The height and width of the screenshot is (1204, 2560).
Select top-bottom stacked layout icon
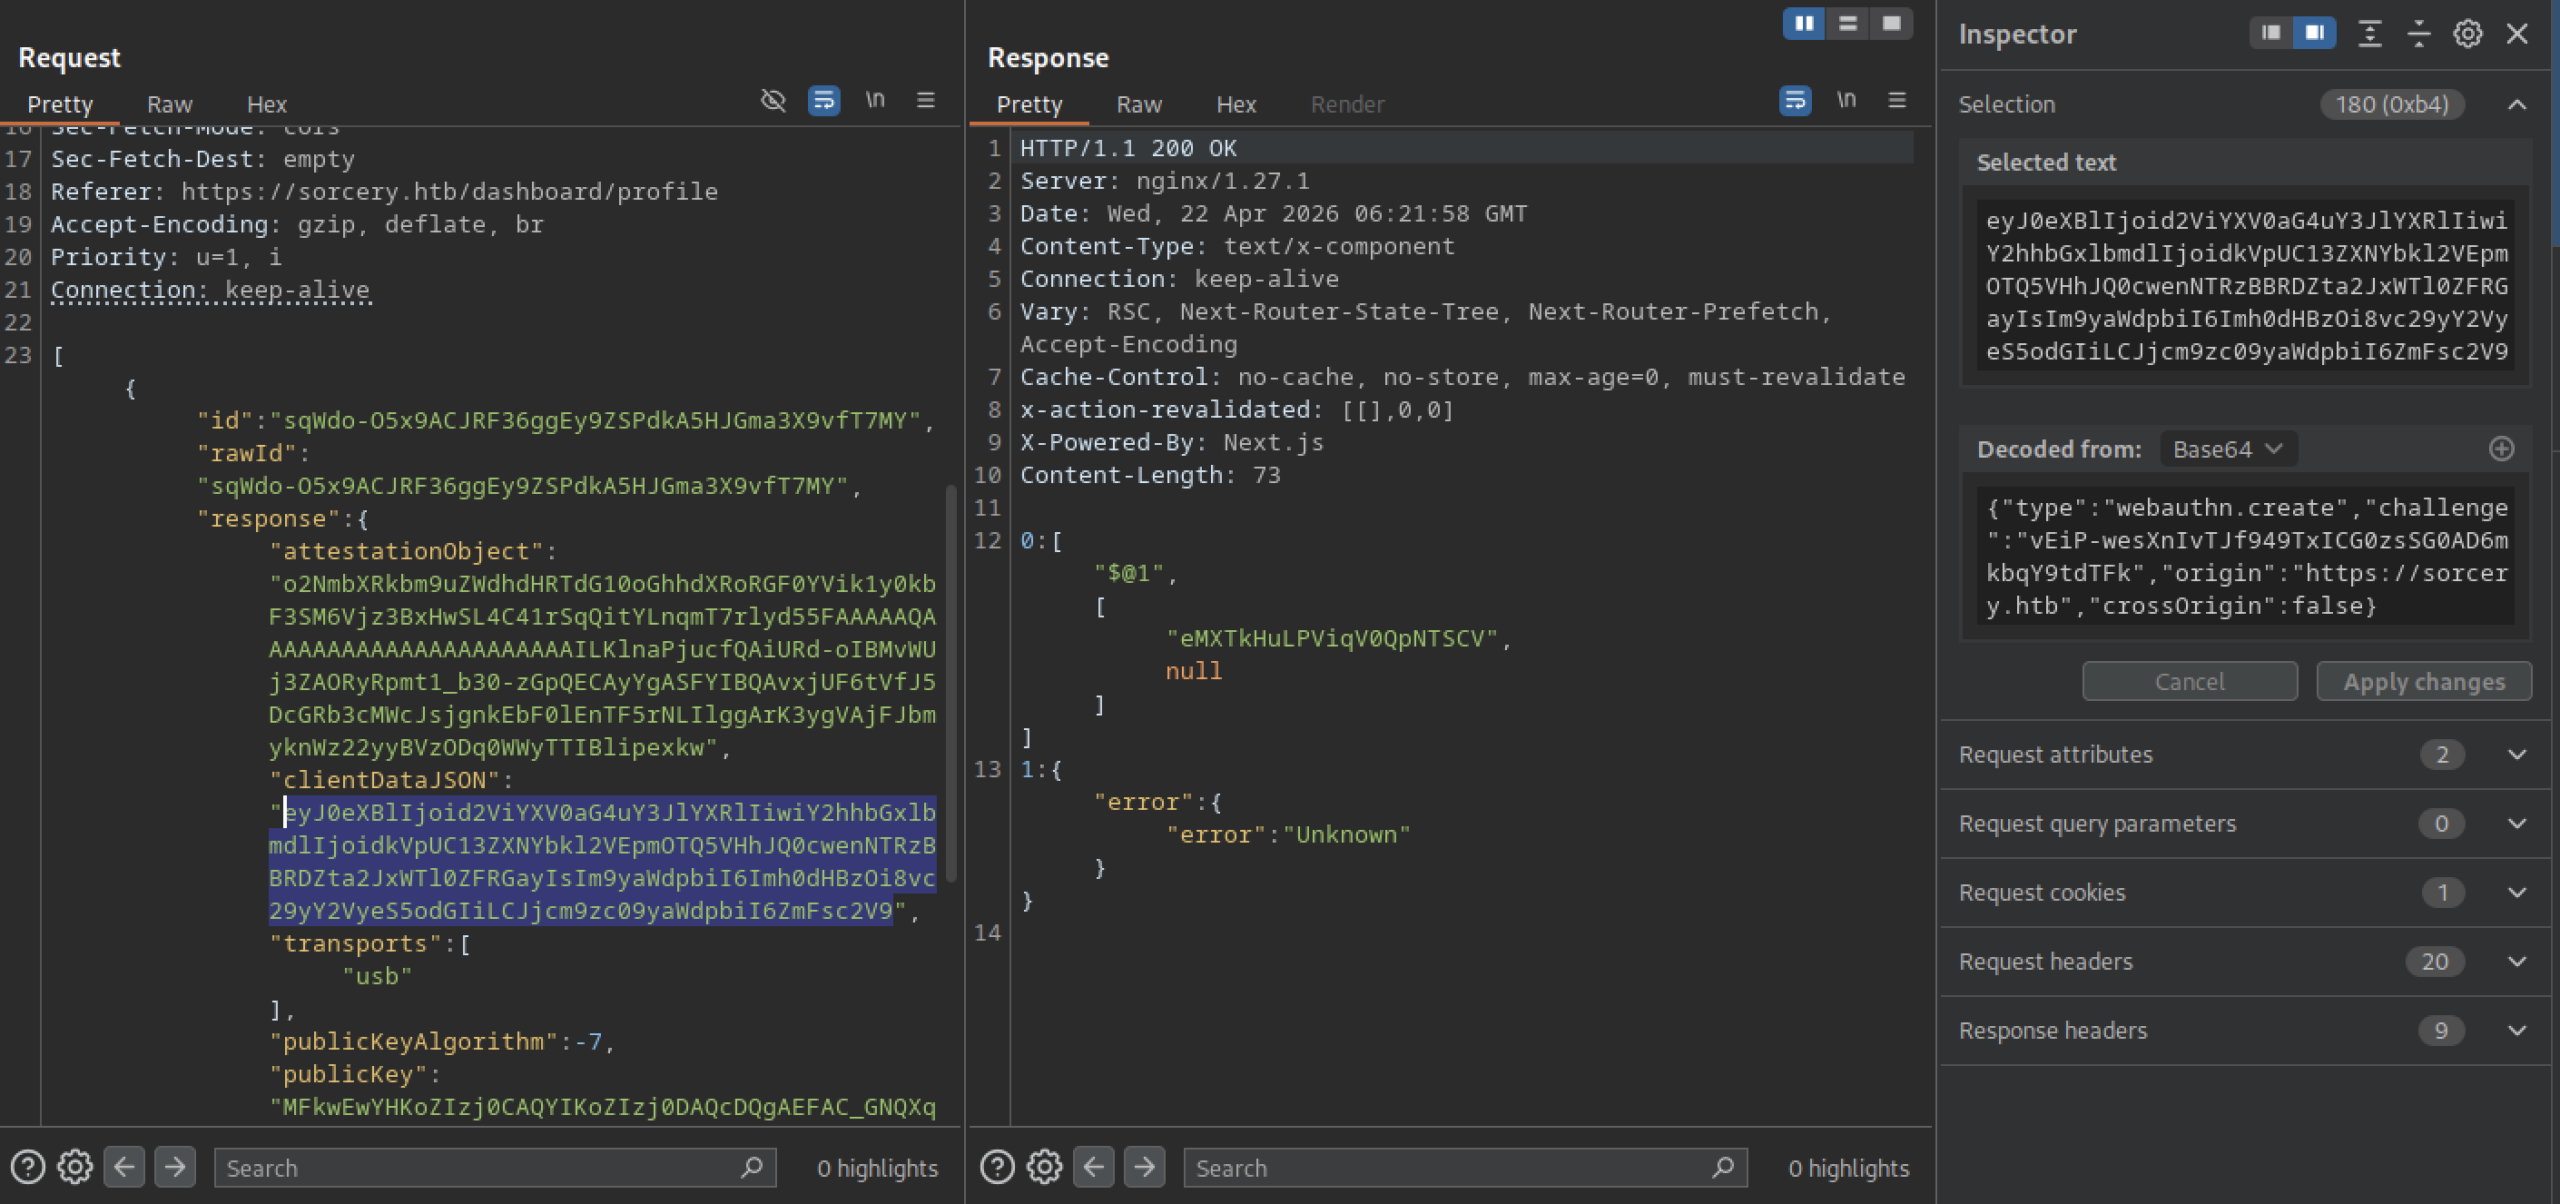pyautogui.click(x=1848, y=23)
